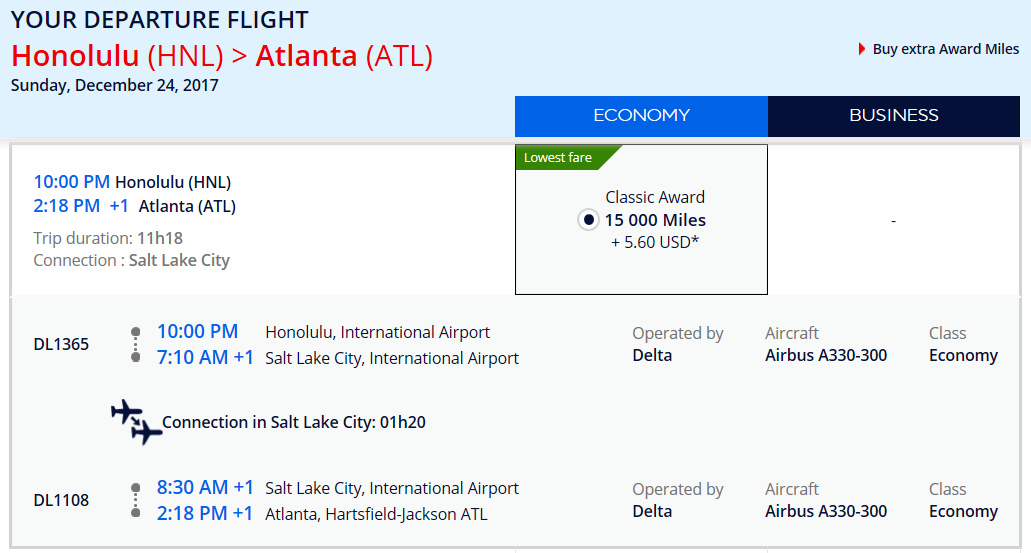Open the Buy extra Award Miles link

pos(946,49)
